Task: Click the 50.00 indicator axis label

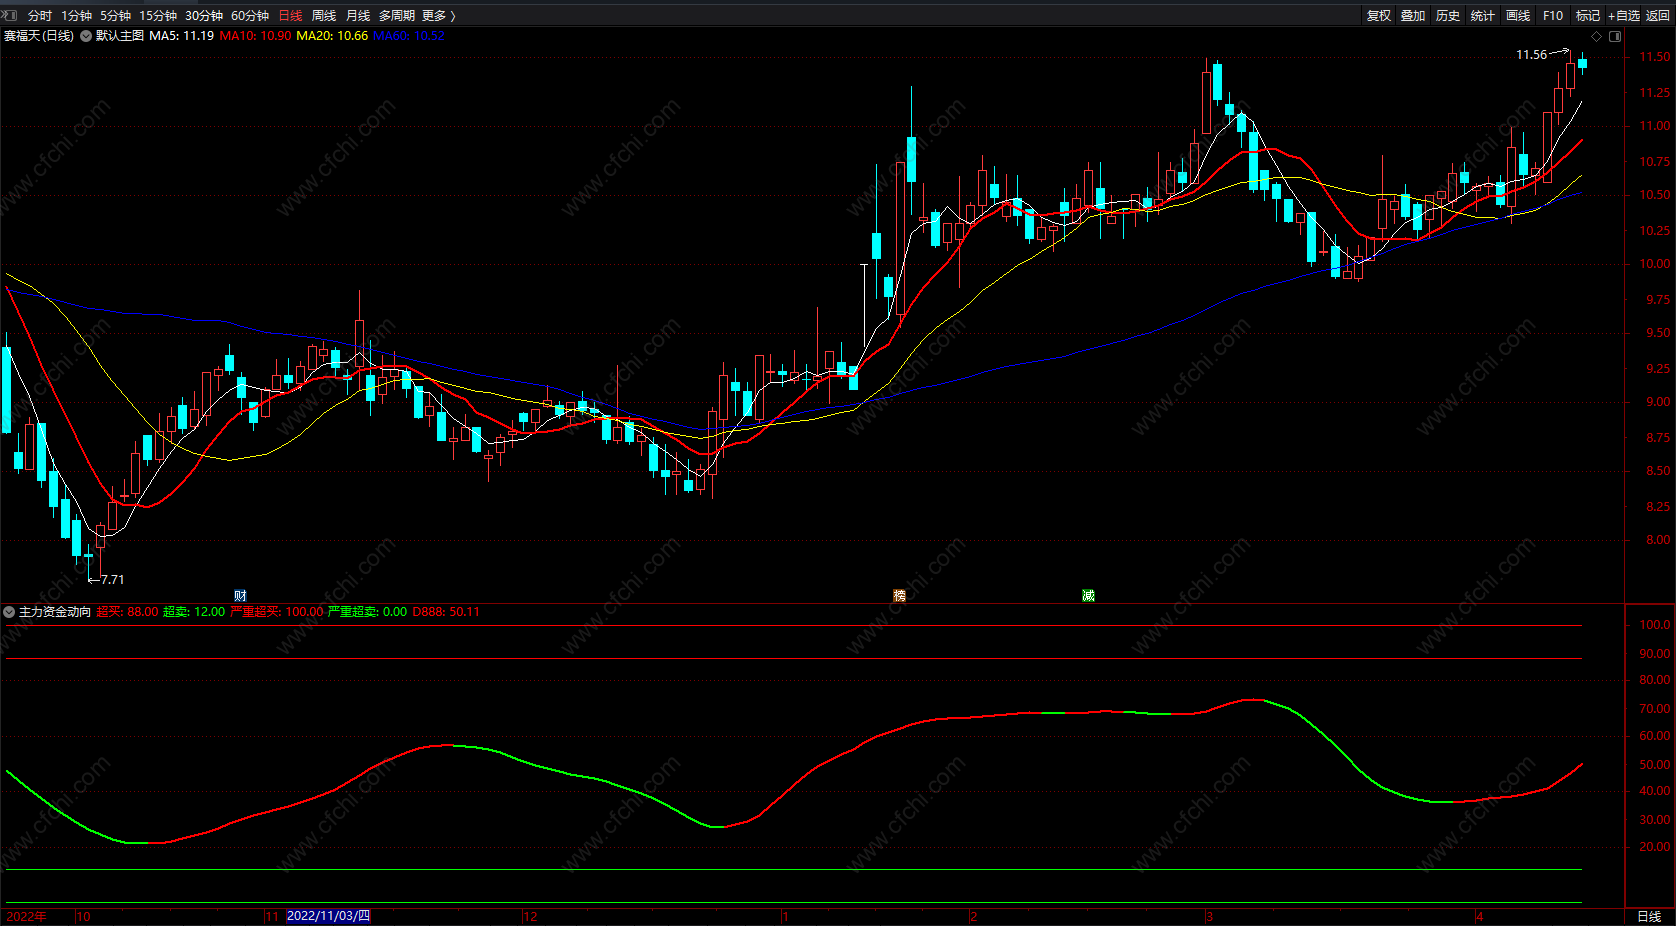Action: [1654, 765]
